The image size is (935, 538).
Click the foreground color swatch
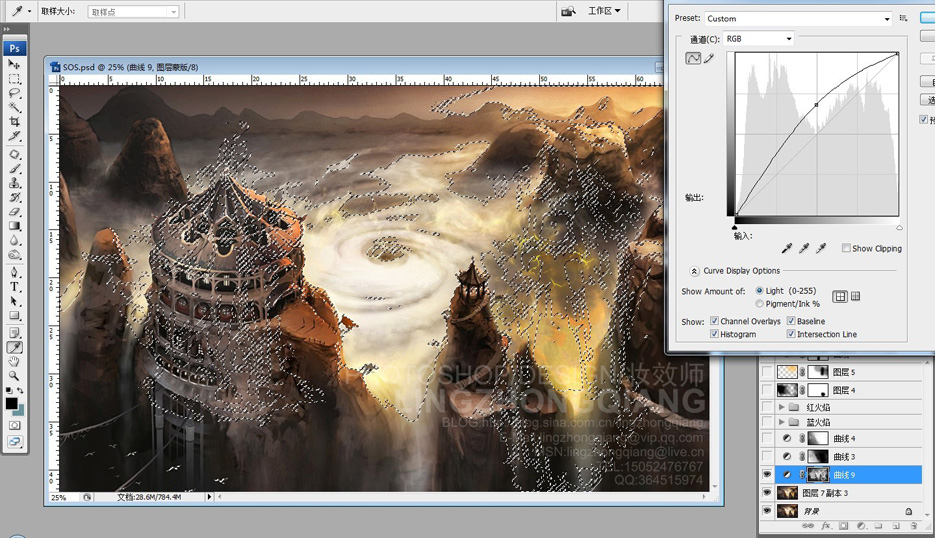pyautogui.click(x=11, y=403)
